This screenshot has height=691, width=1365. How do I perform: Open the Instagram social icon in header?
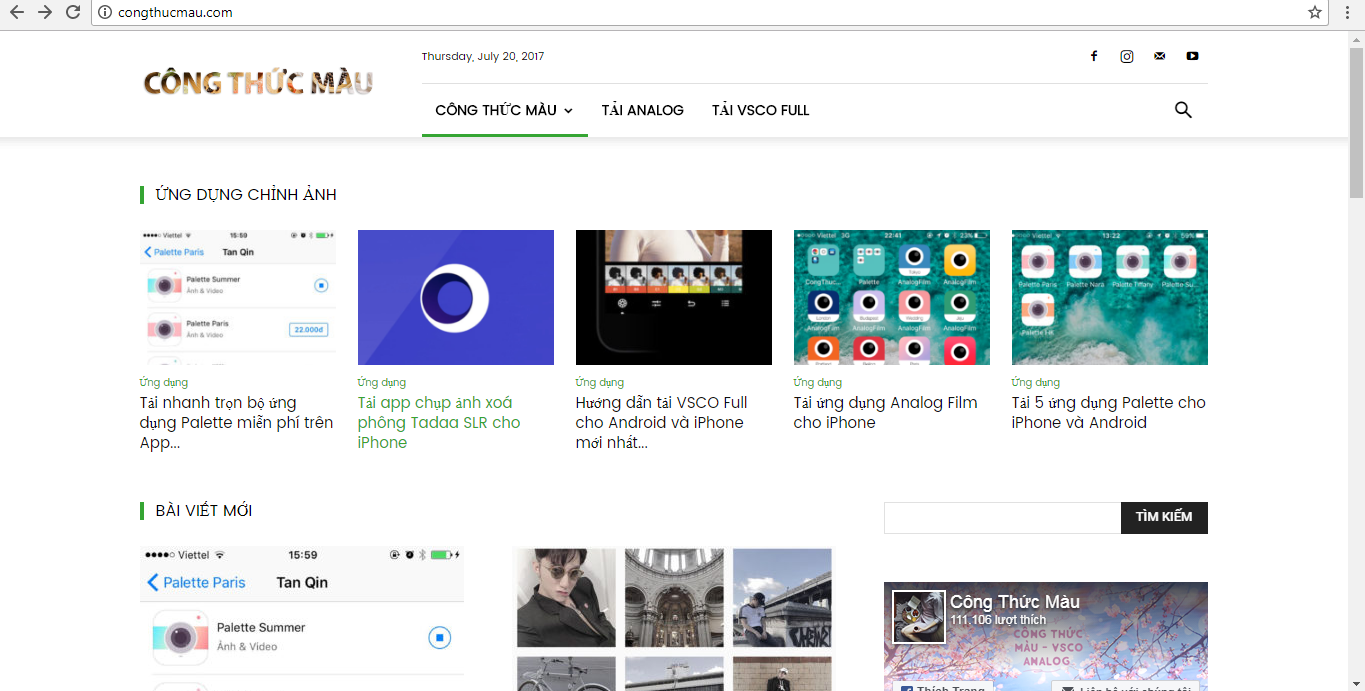pyautogui.click(x=1127, y=56)
